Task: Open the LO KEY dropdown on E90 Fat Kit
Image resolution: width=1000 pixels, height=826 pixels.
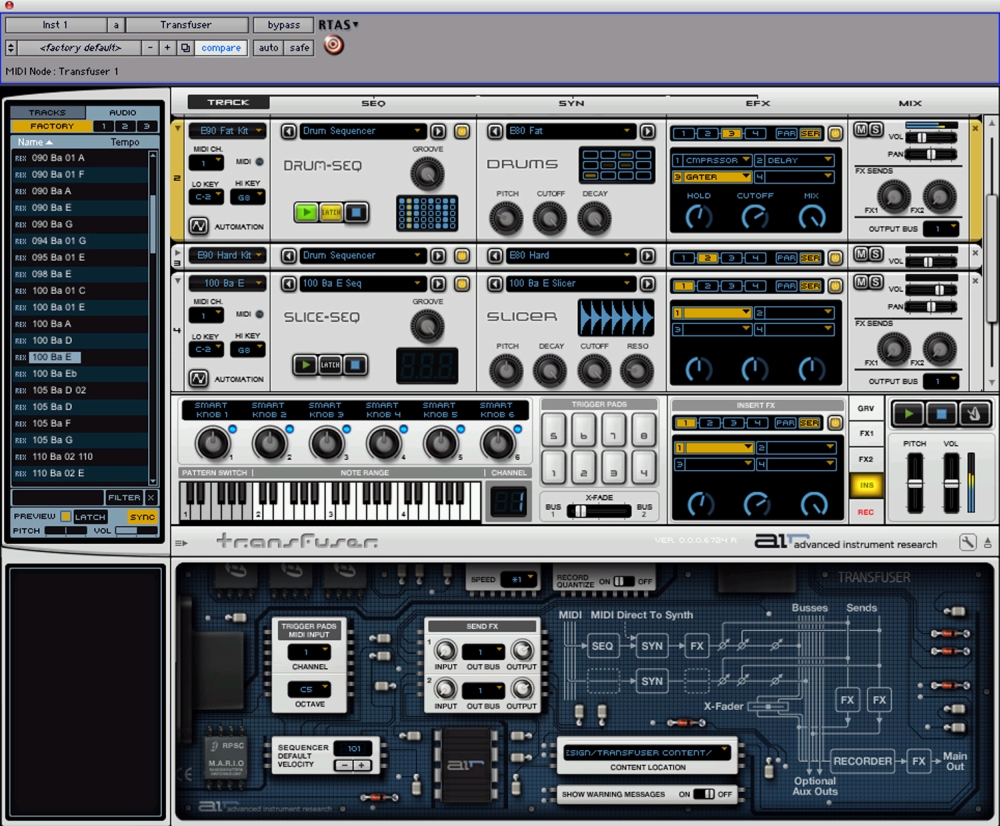Action: pyautogui.click(x=206, y=197)
